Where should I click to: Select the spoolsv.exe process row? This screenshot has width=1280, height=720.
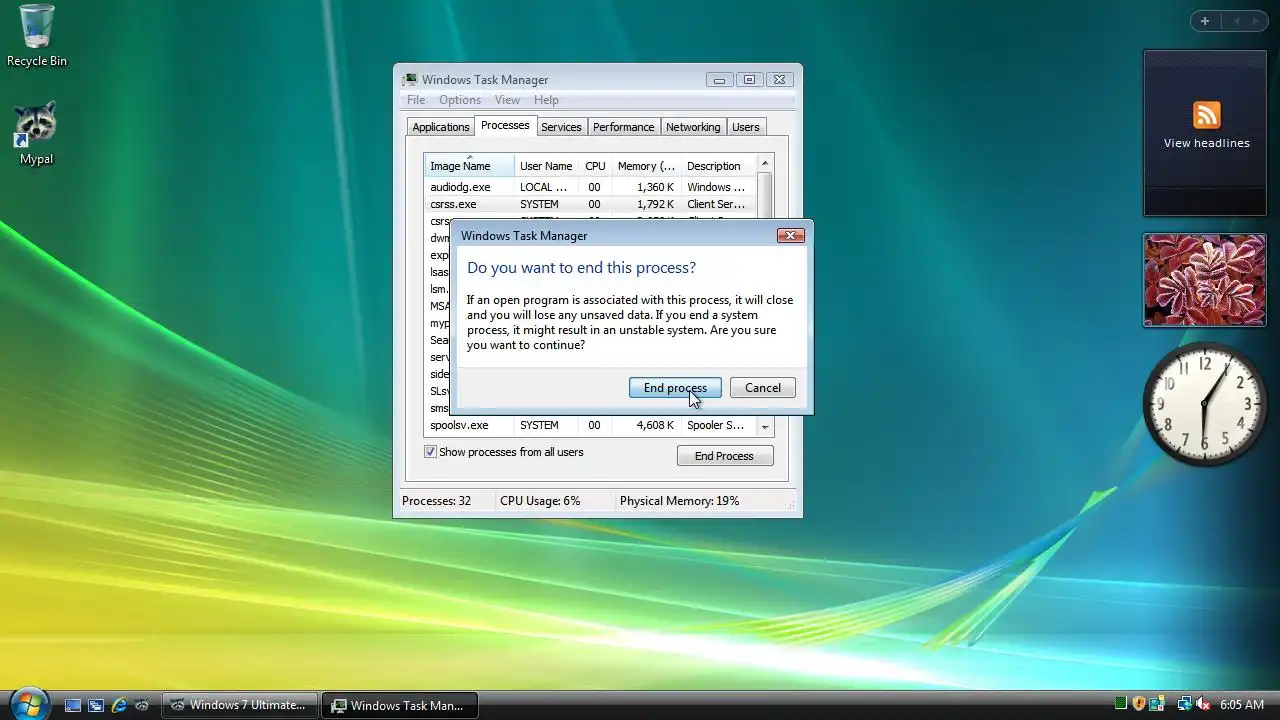pos(590,425)
